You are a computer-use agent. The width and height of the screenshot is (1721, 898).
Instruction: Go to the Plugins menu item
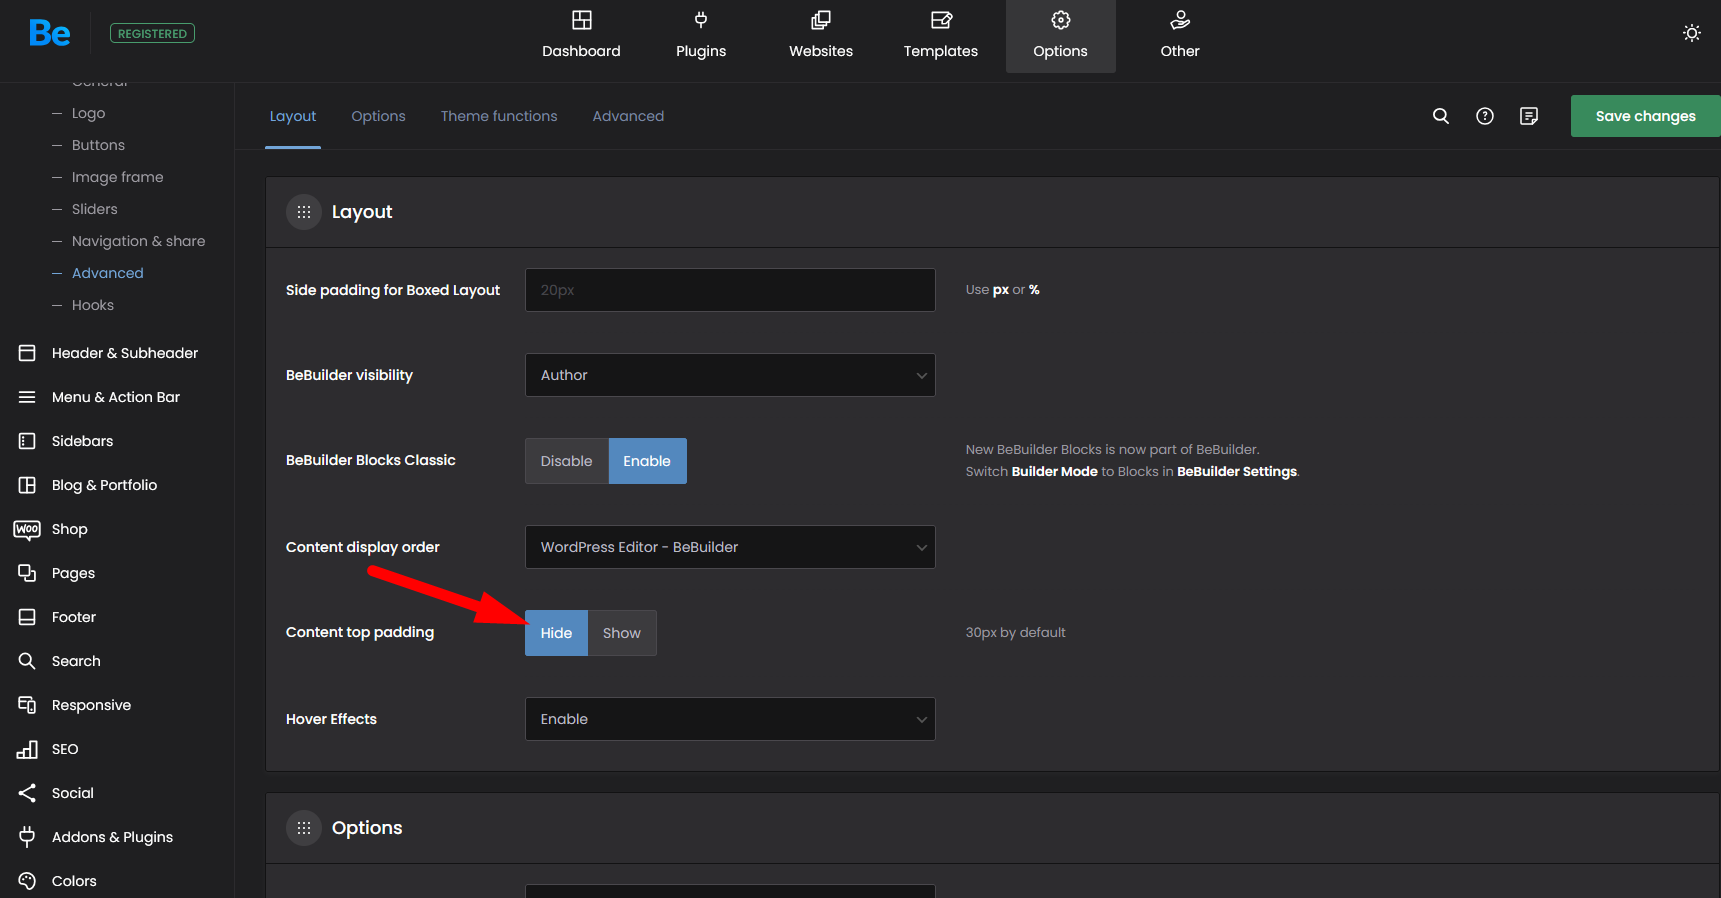point(700,36)
